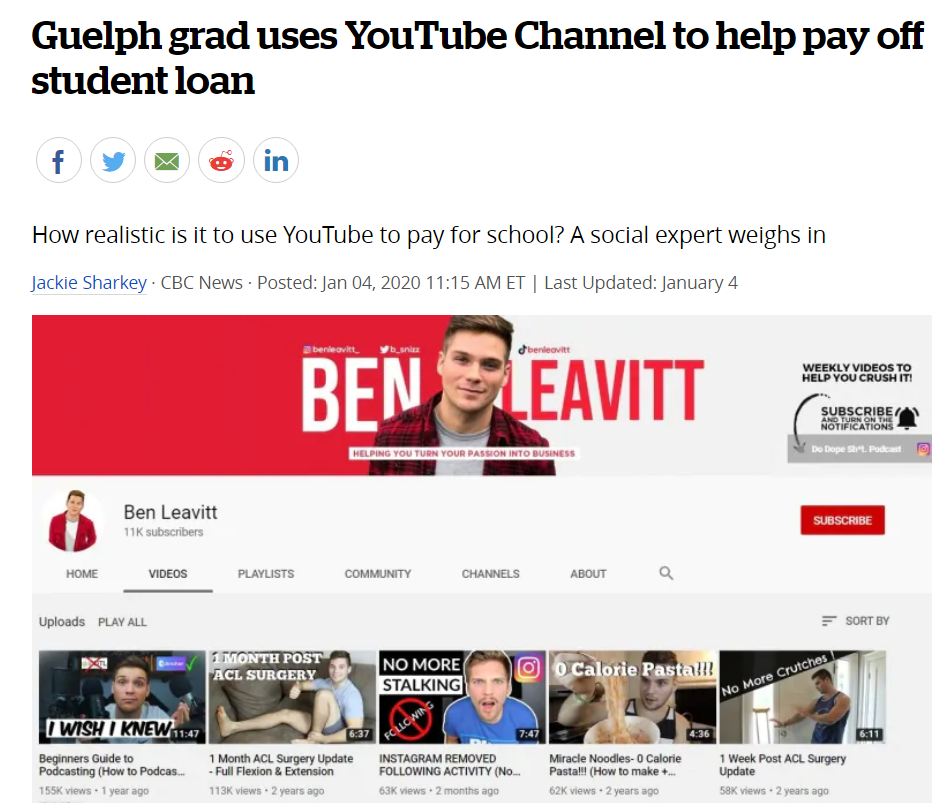Open the About tab
Image resolution: width=947 pixels, height=803 pixels.
(588, 574)
